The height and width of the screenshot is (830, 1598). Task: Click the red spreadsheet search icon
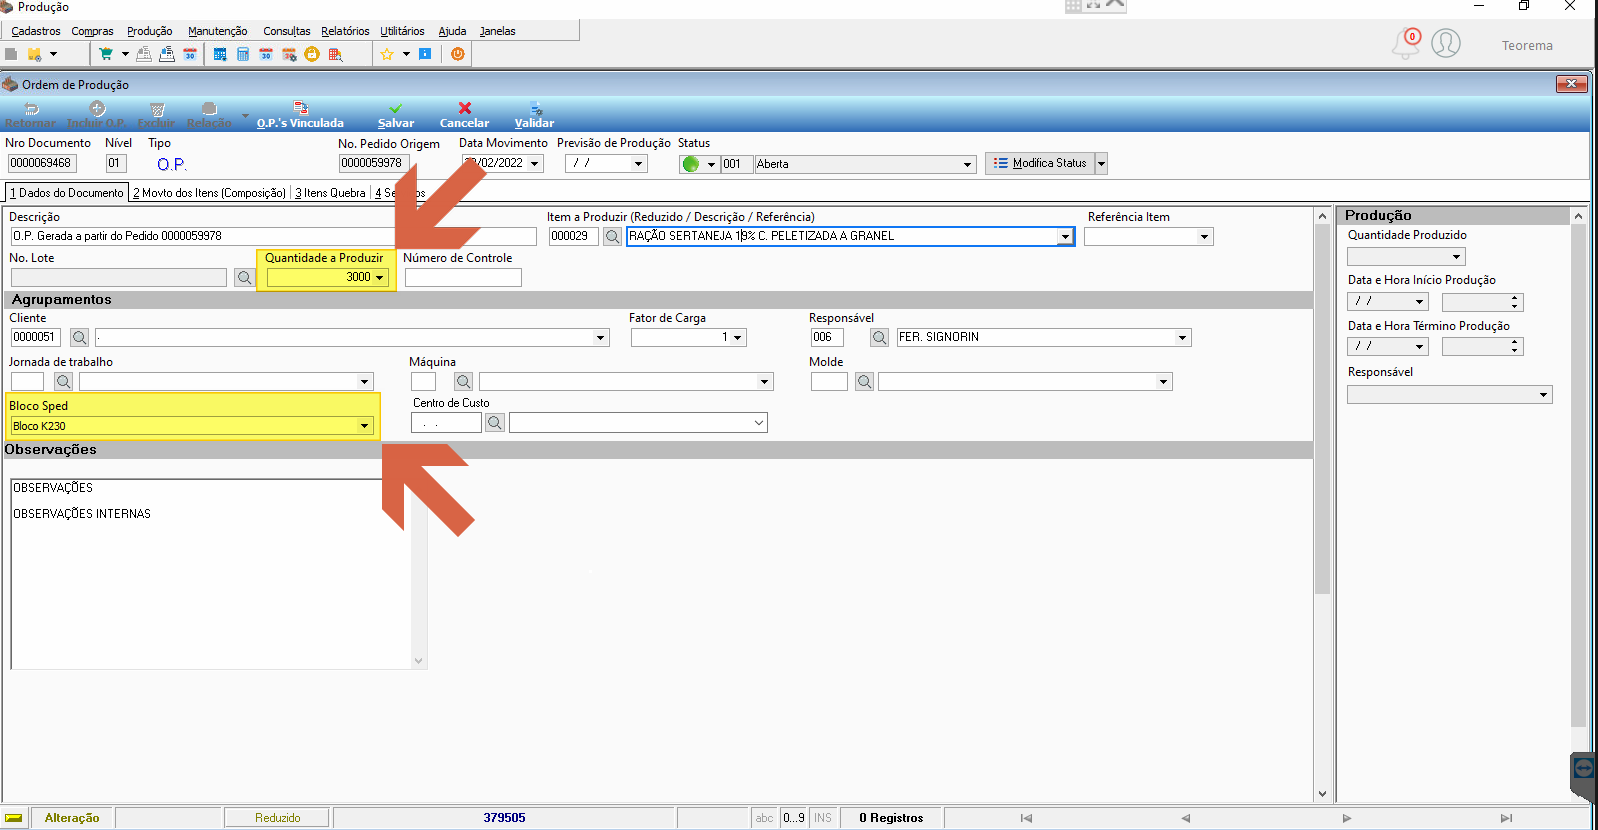(x=335, y=54)
